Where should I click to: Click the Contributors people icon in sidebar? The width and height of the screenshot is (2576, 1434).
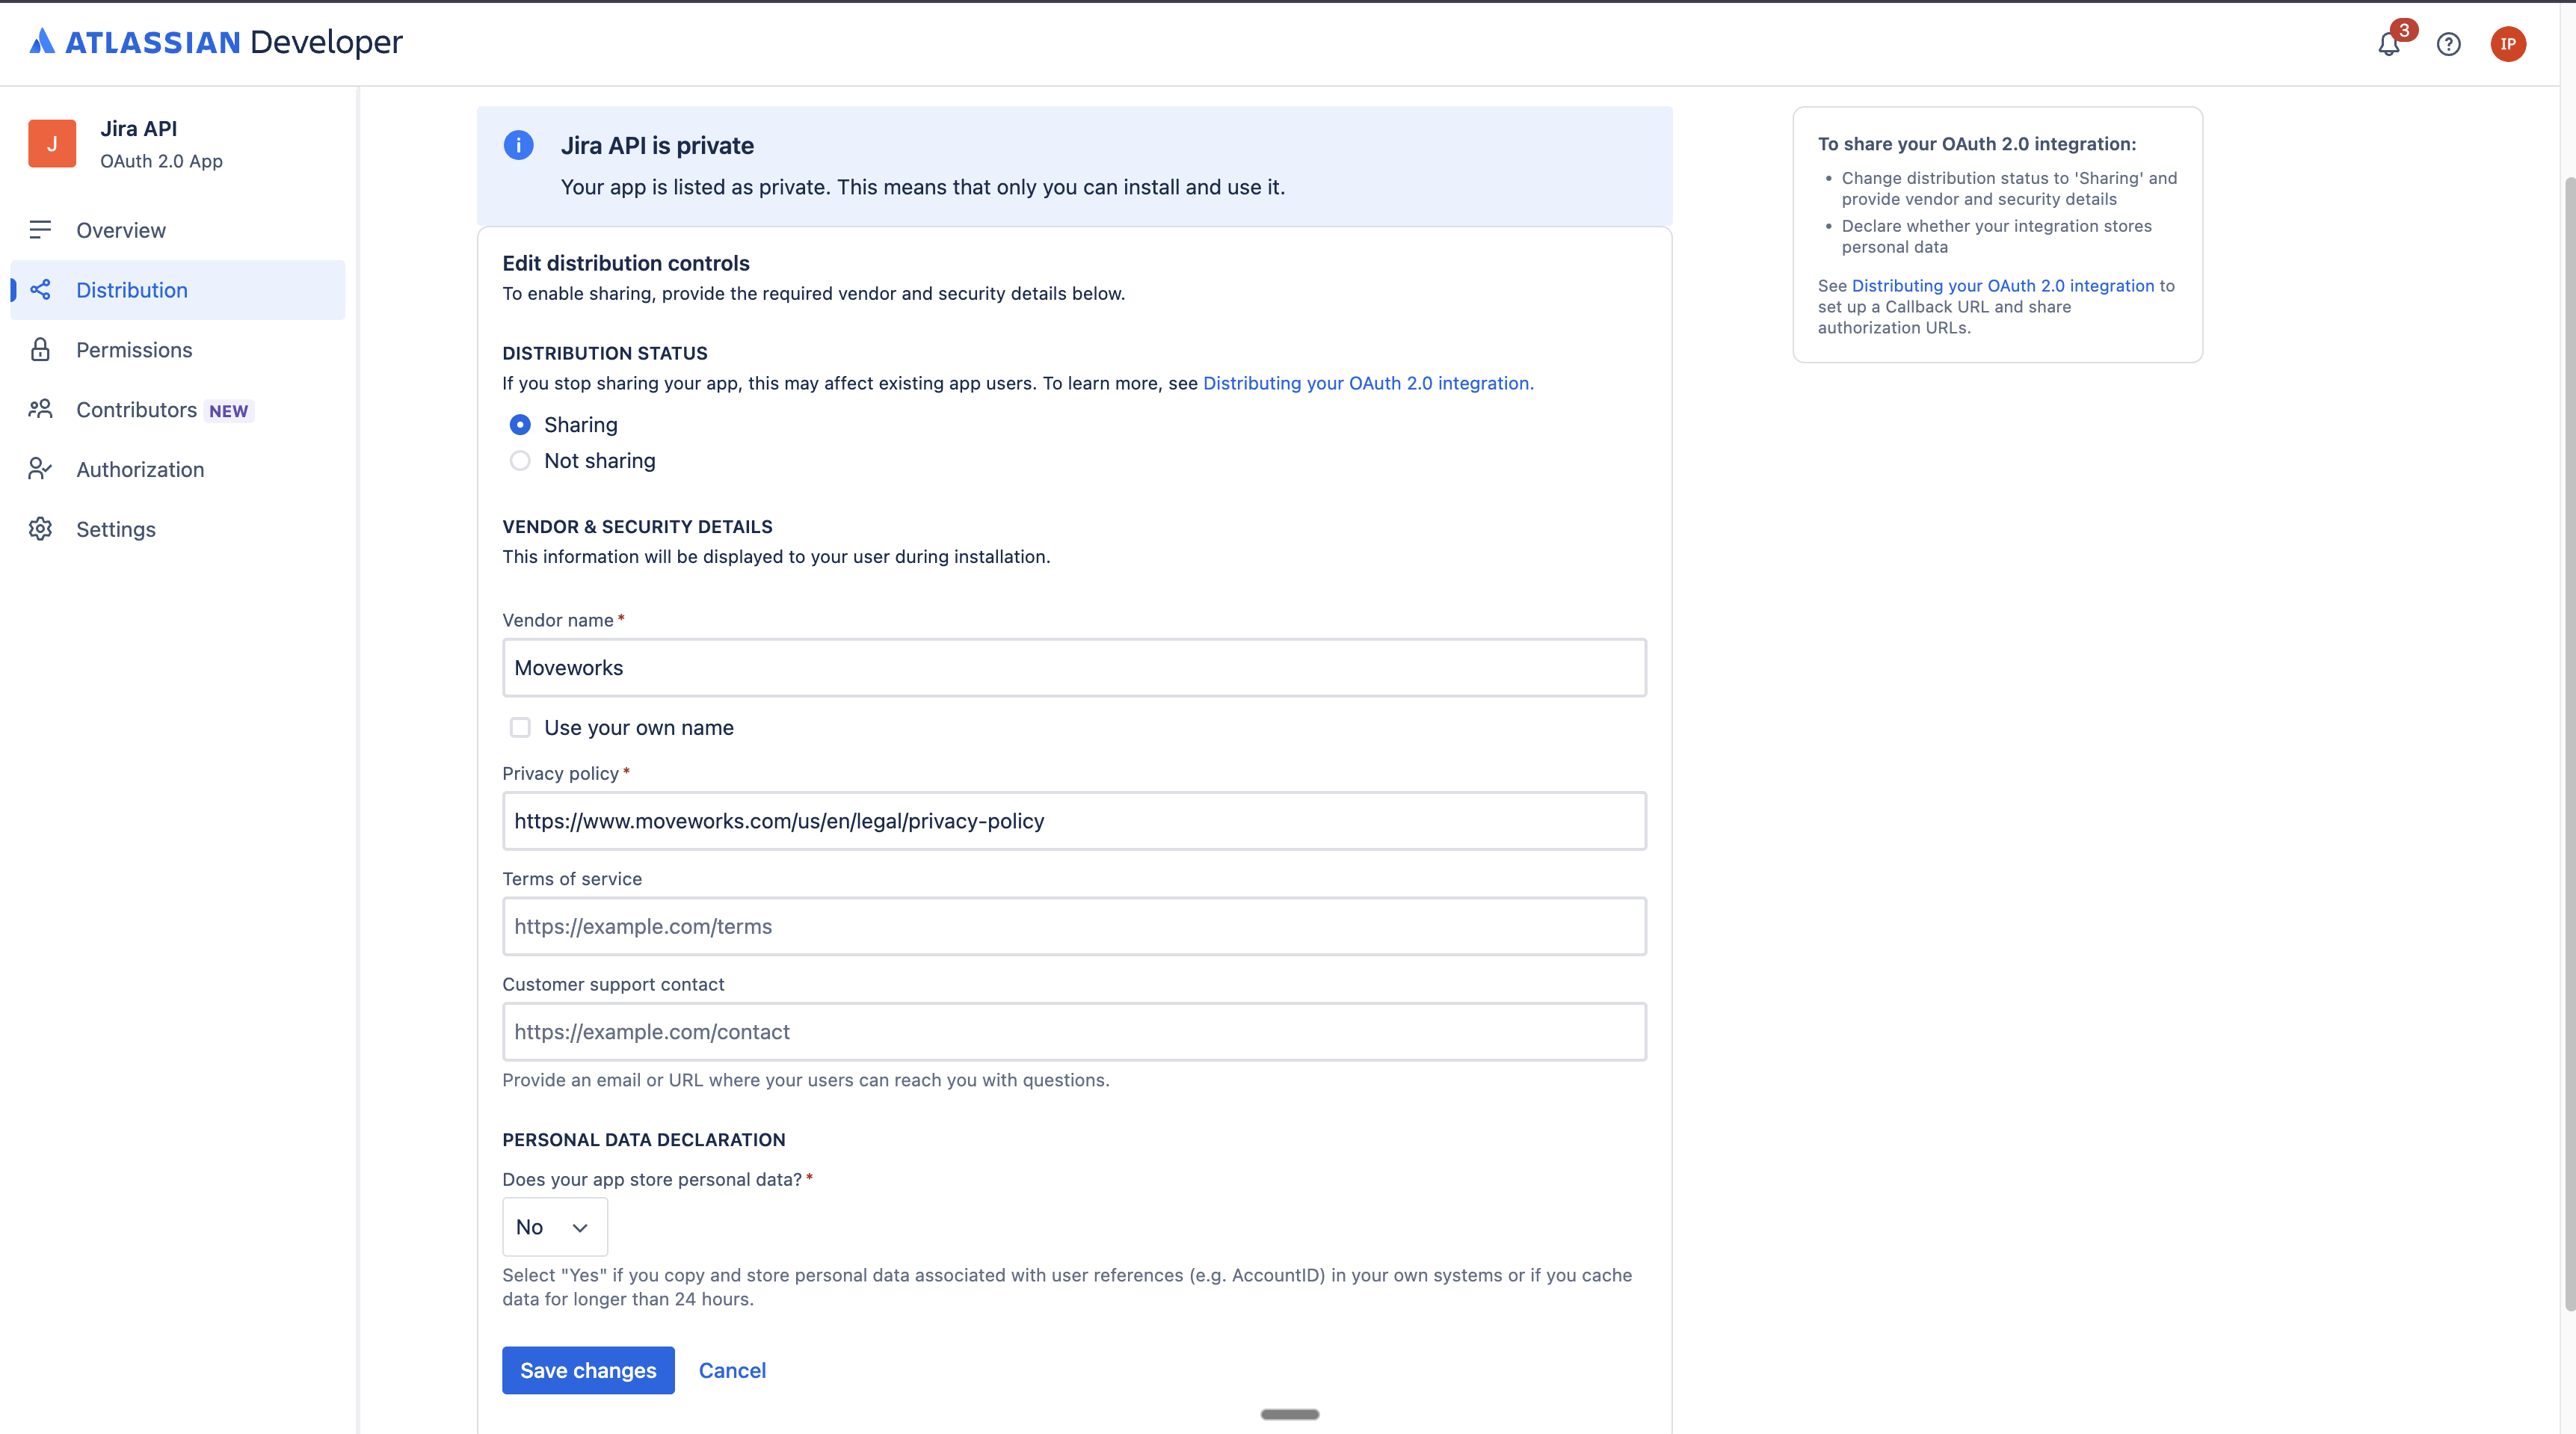pyautogui.click(x=40, y=410)
